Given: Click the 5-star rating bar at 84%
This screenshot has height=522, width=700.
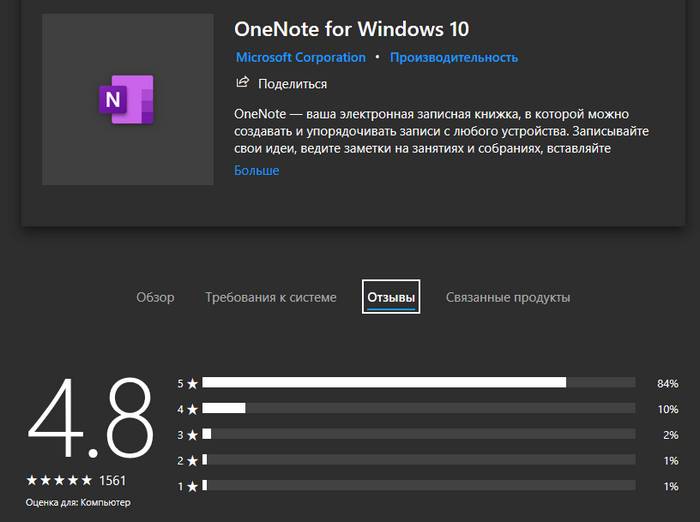Looking at the screenshot, I should pyautogui.click(x=418, y=382).
